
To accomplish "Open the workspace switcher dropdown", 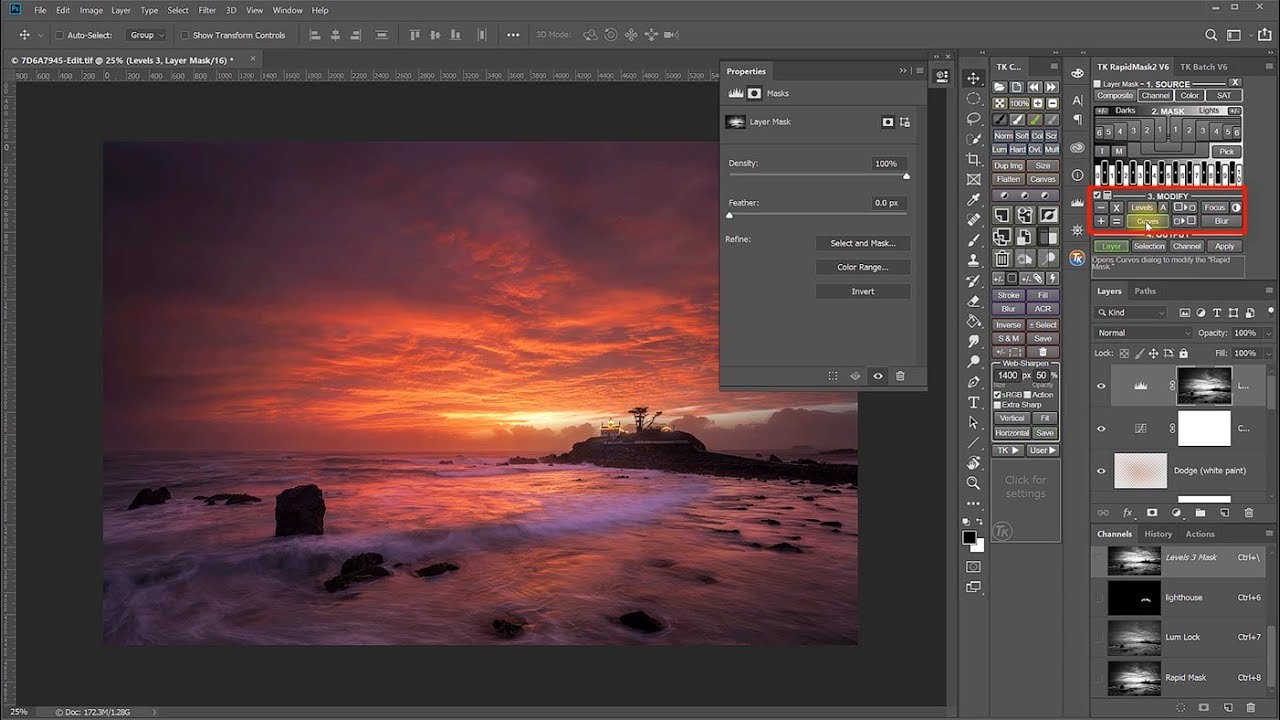I will point(1237,35).
